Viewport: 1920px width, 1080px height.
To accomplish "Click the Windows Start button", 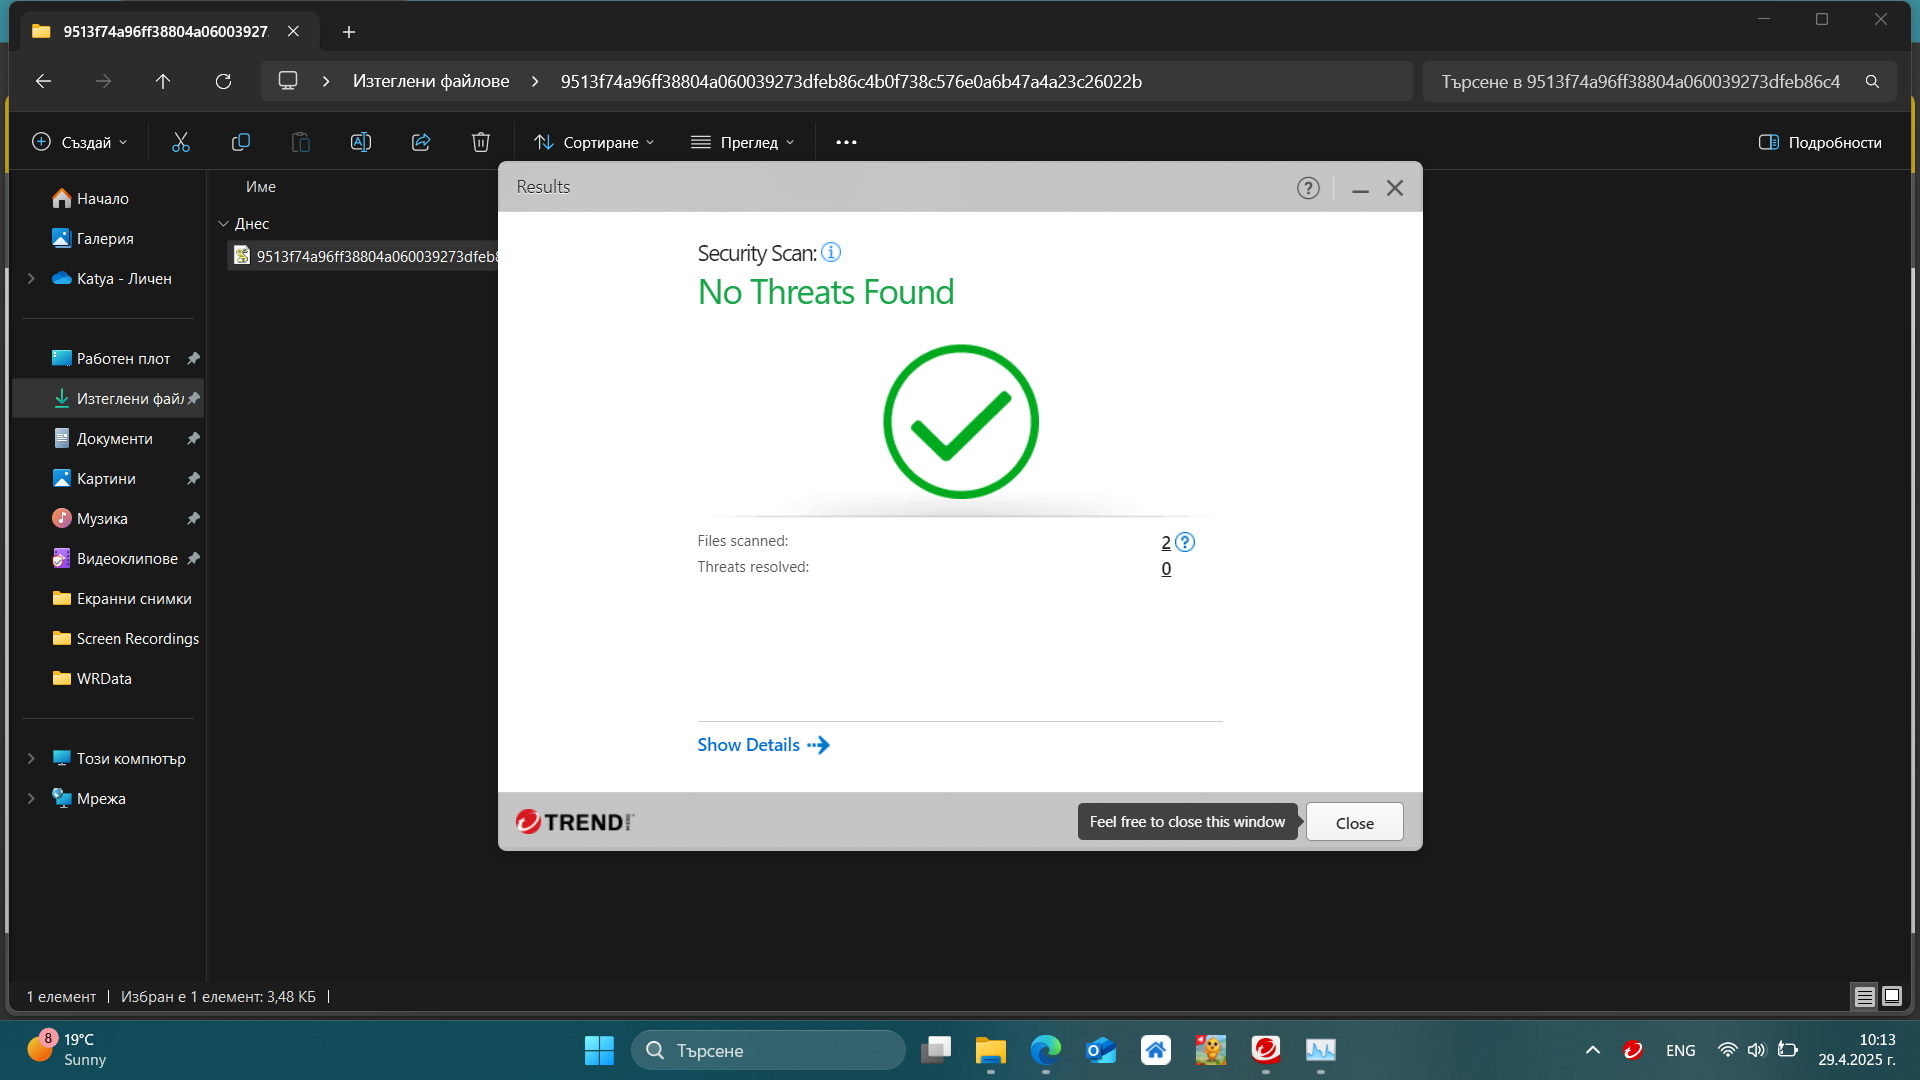I will point(599,1049).
